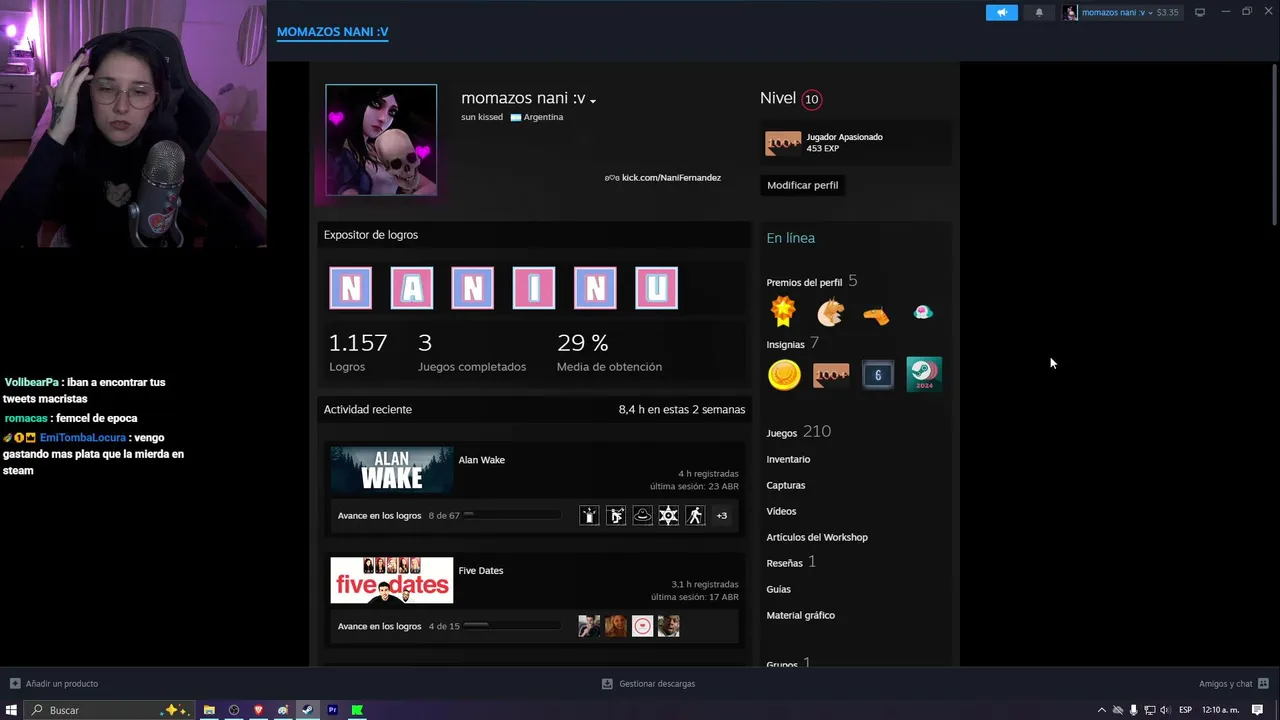Open Guías link

click(x=779, y=589)
